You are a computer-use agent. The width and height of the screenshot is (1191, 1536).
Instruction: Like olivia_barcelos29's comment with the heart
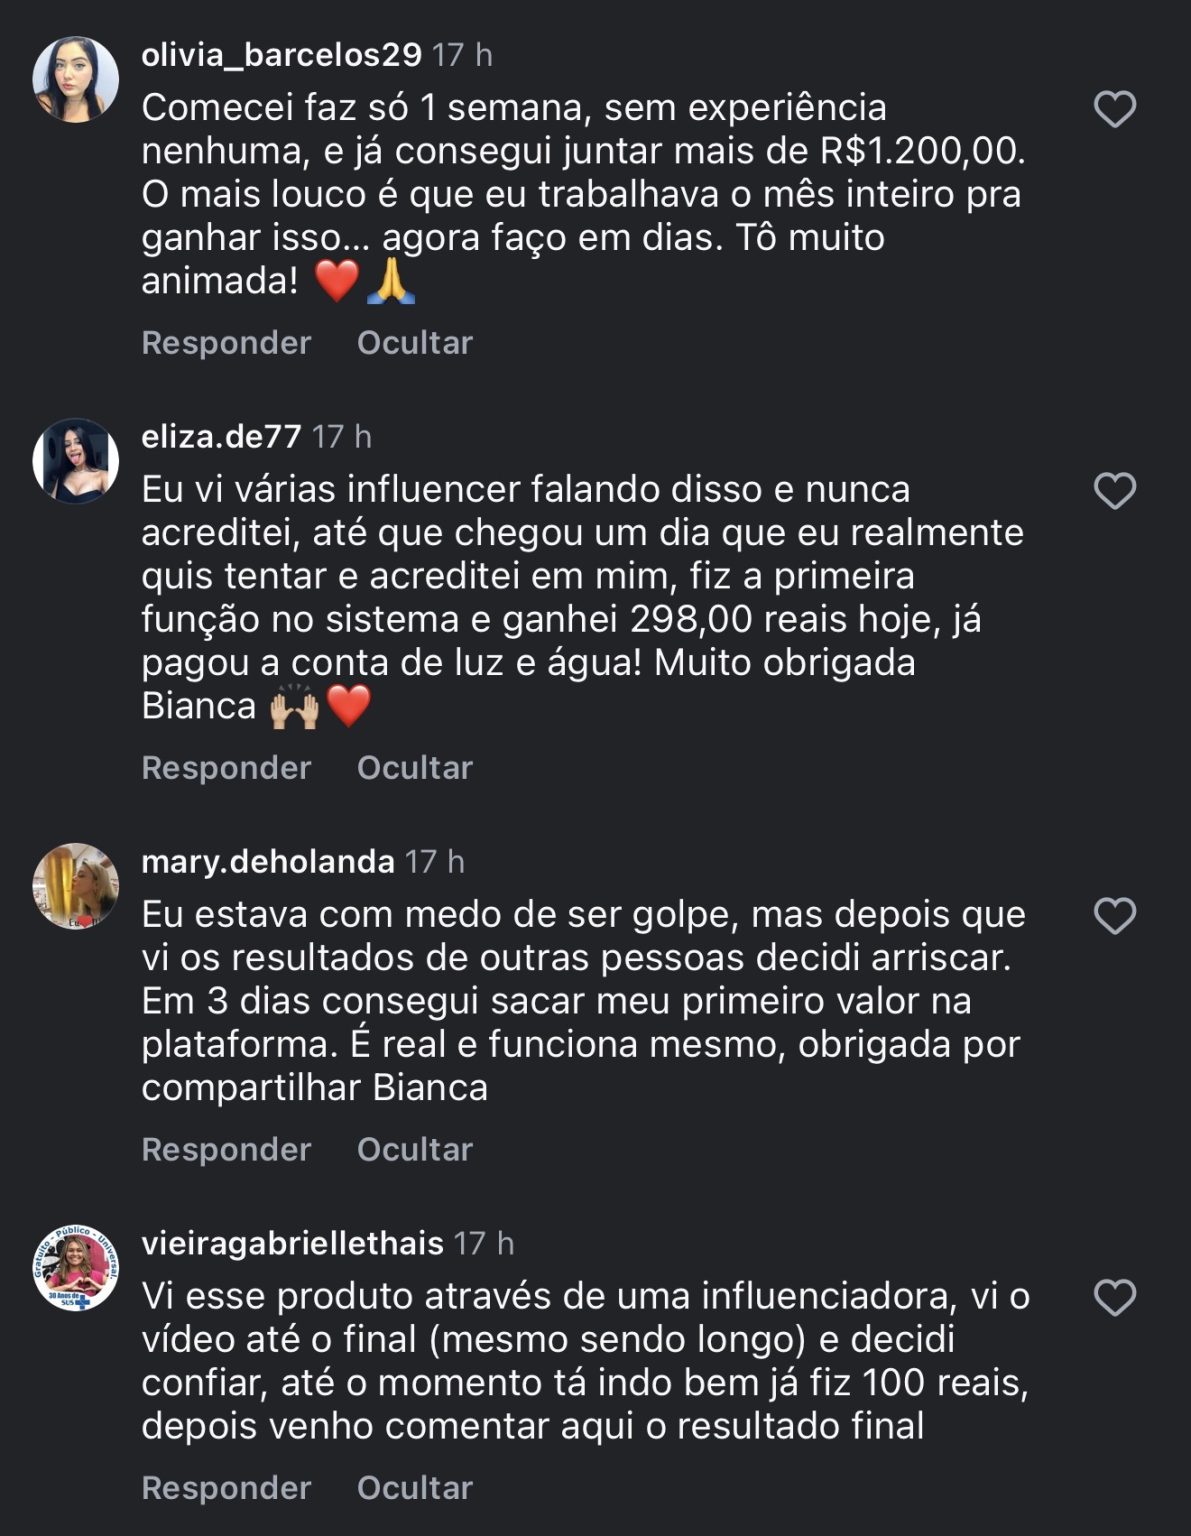[1114, 109]
